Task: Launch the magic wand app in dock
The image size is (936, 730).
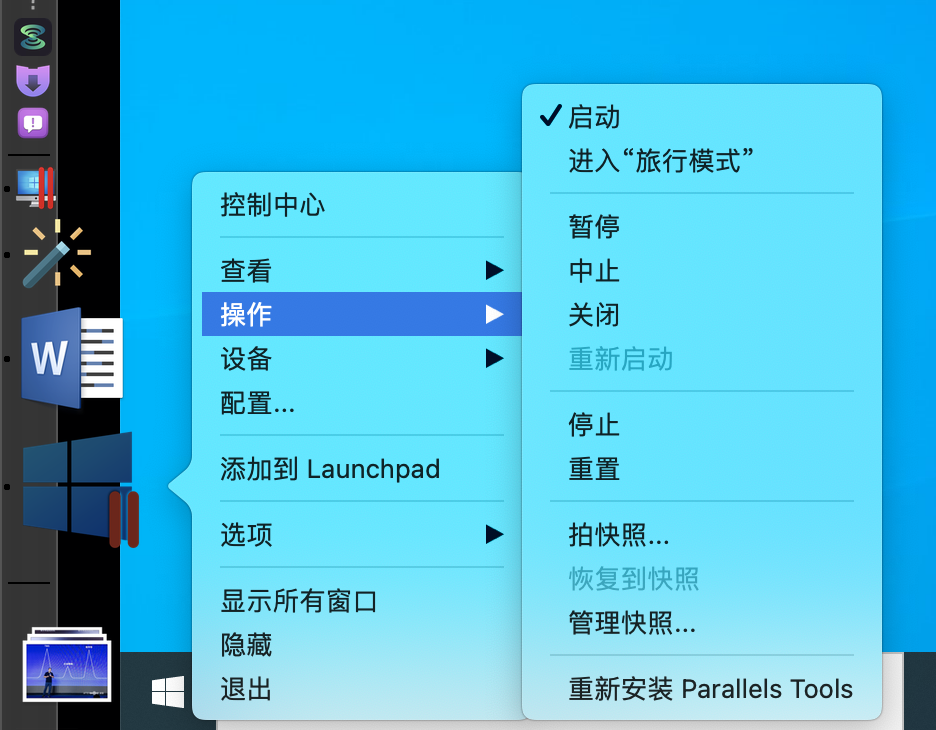Action: pos(57,254)
